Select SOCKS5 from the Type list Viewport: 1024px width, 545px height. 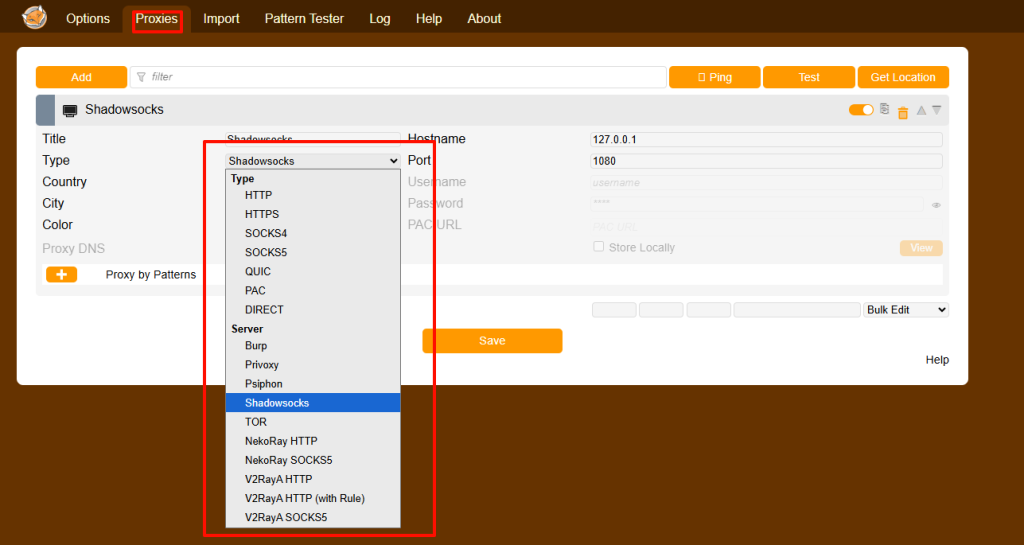266,252
